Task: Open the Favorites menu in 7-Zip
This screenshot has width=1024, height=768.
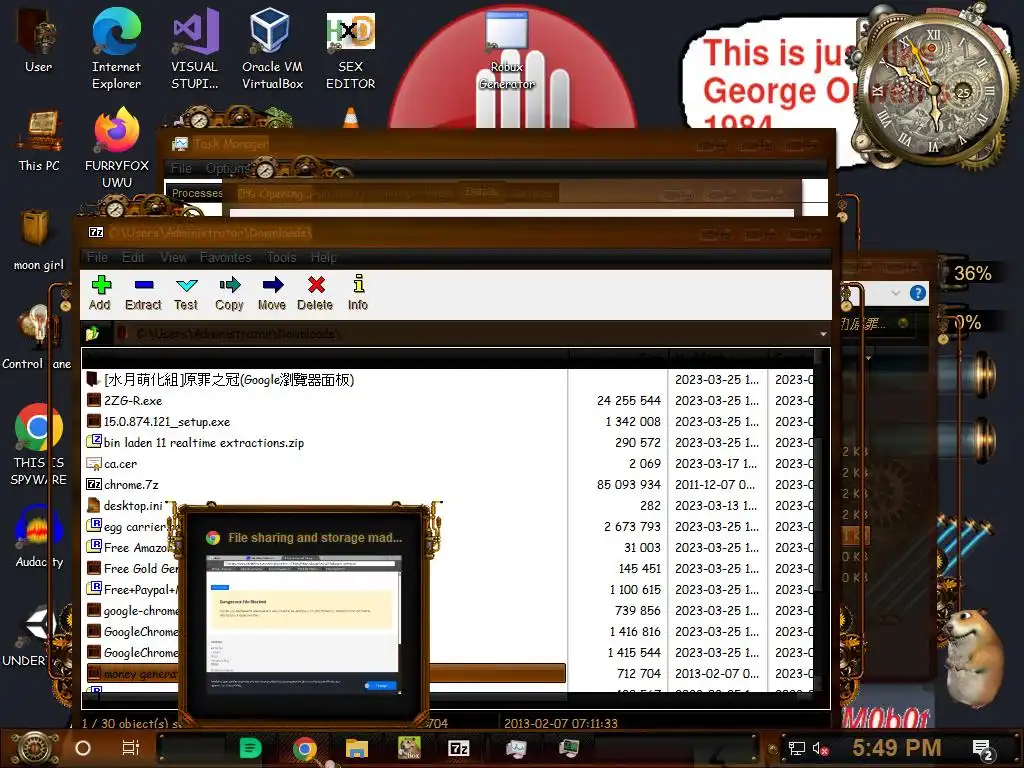Action: click(x=225, y=257)
